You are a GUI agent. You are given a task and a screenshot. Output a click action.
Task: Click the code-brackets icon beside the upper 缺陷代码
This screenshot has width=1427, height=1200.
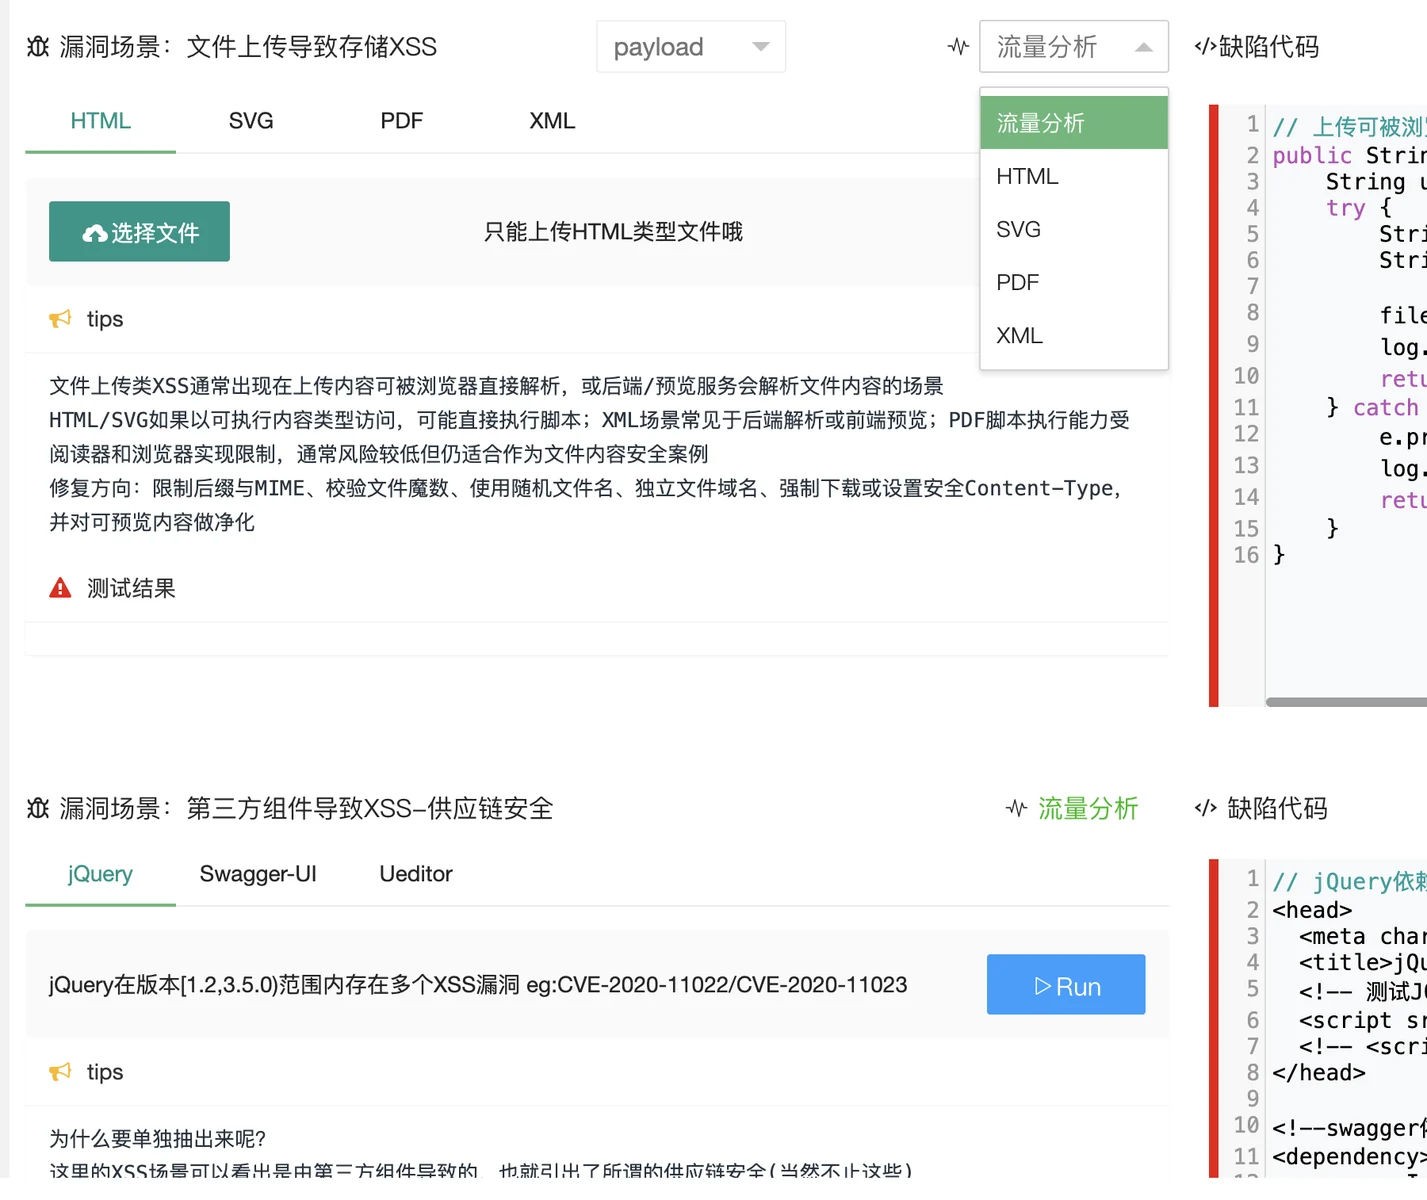click(1205, 47)
